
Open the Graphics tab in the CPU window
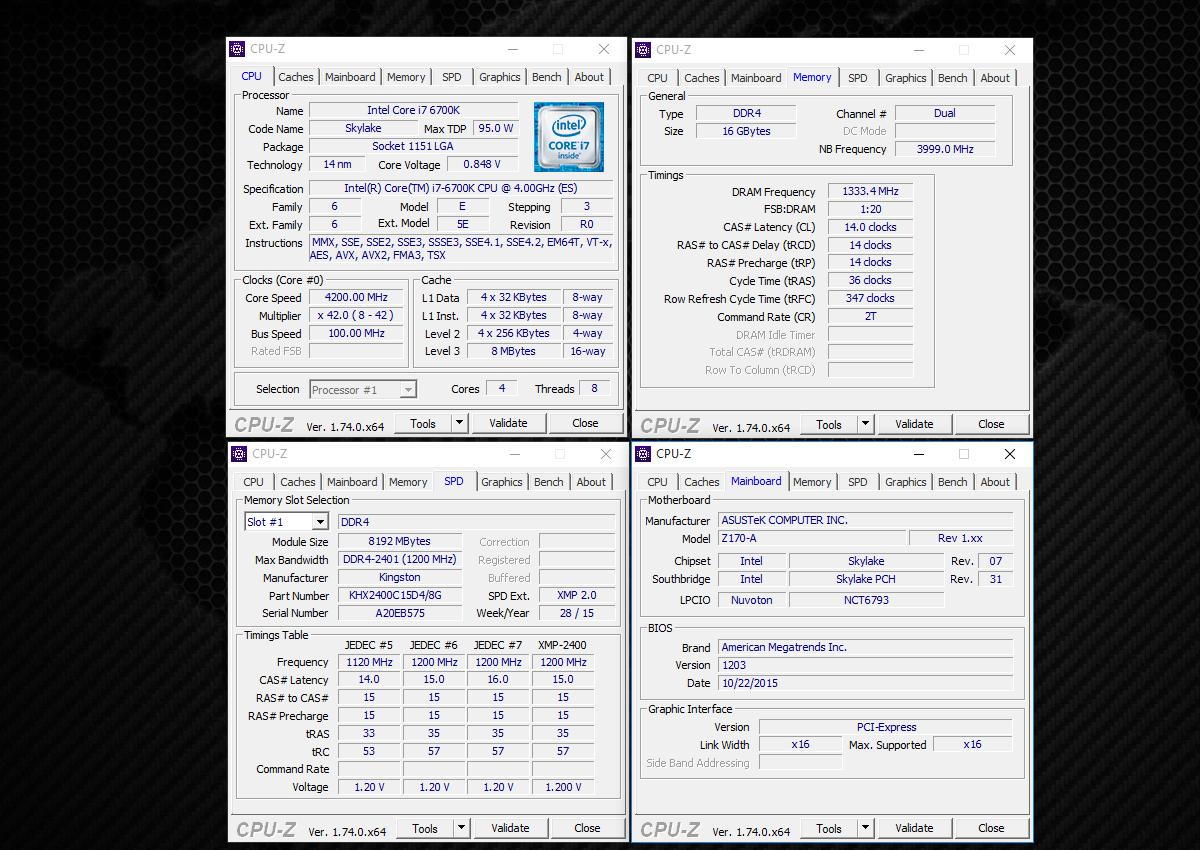pyautogui.click(x=500, y=77)
